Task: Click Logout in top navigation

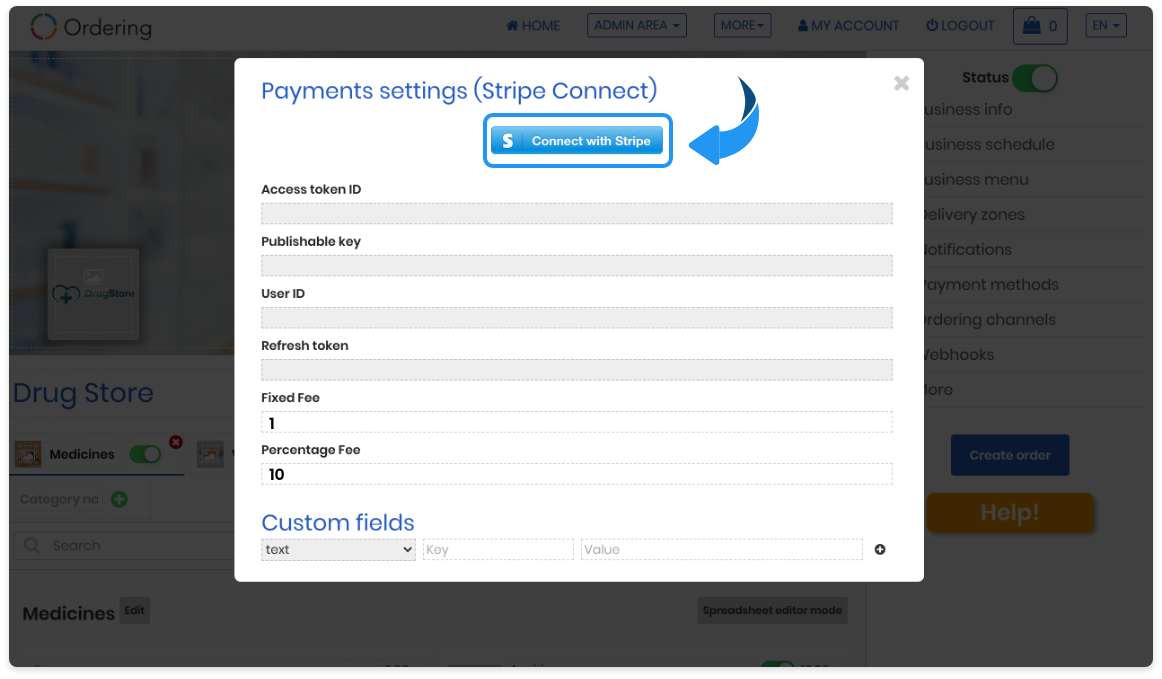Action: pyautogui.click(x=960, y=25)
